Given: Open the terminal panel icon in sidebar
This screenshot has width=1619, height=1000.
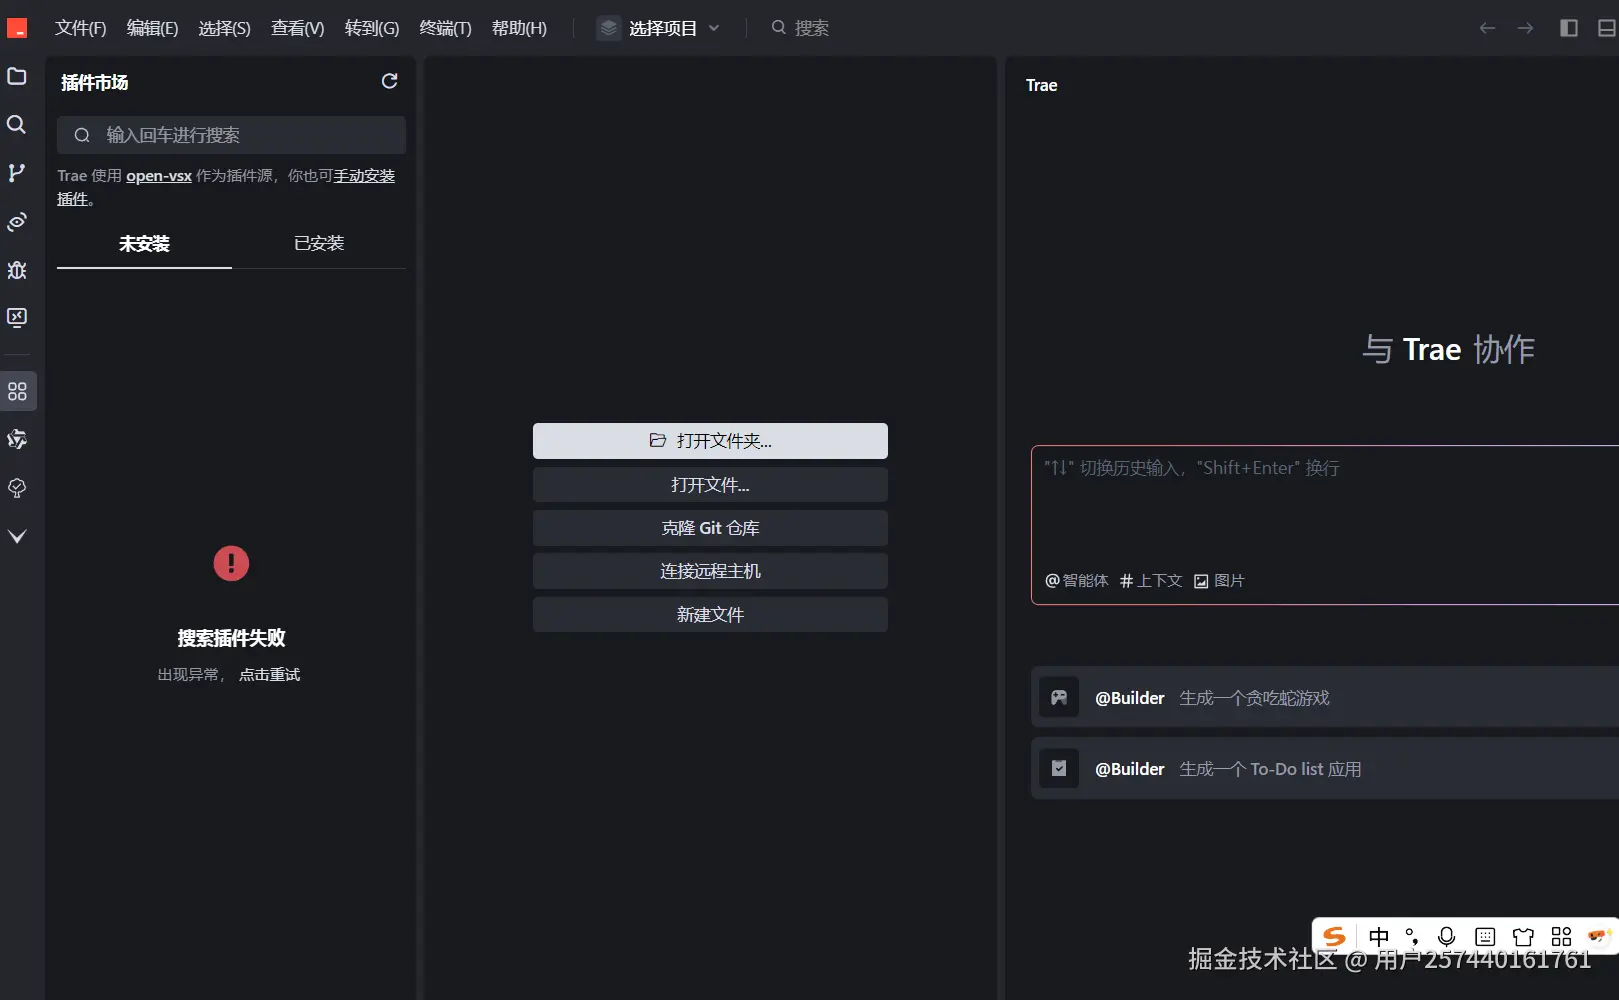Looking at the screenshot, I should click(16, 318).
